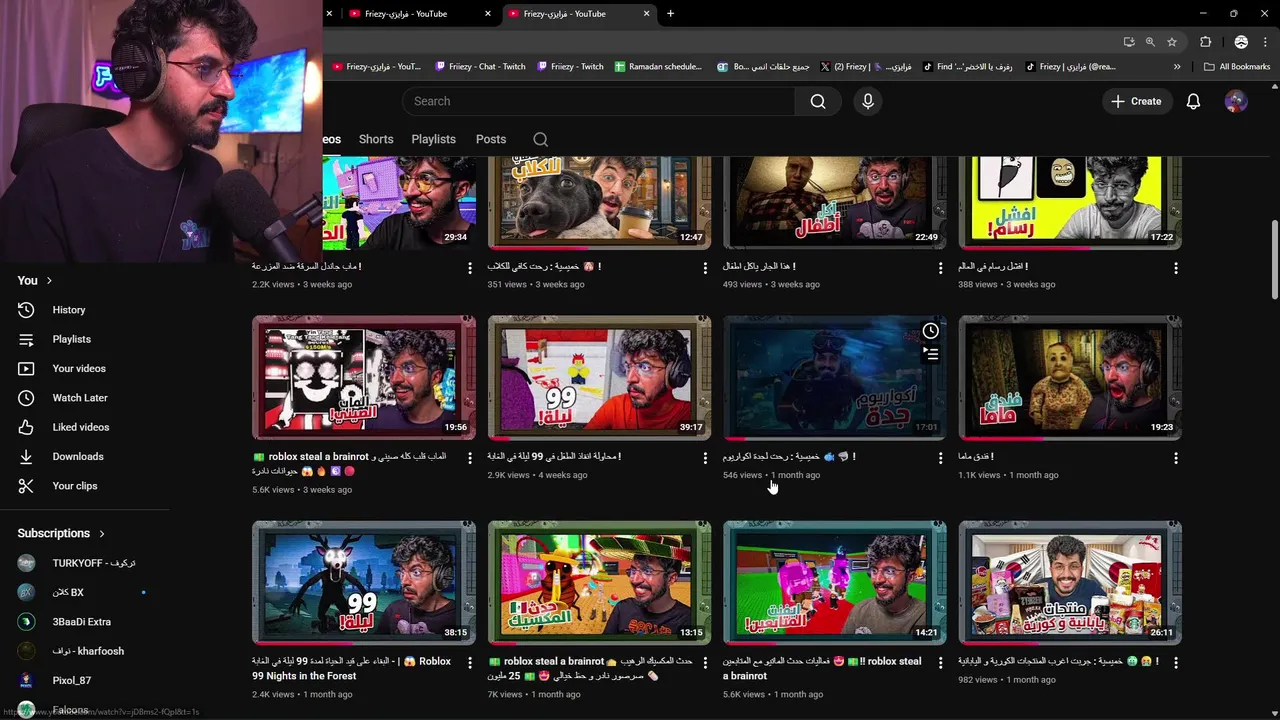The height and width of the screenshot is (720, 1280).
Task: Switch to the Posts tab
Action: click(491, 139)
